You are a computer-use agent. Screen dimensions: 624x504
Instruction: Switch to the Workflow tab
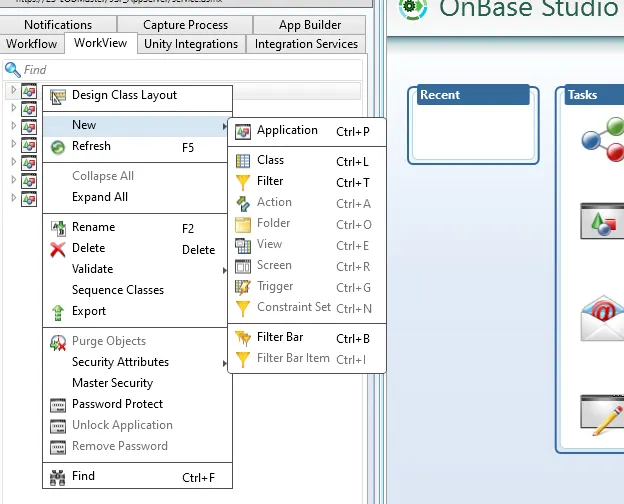(32, 44)
